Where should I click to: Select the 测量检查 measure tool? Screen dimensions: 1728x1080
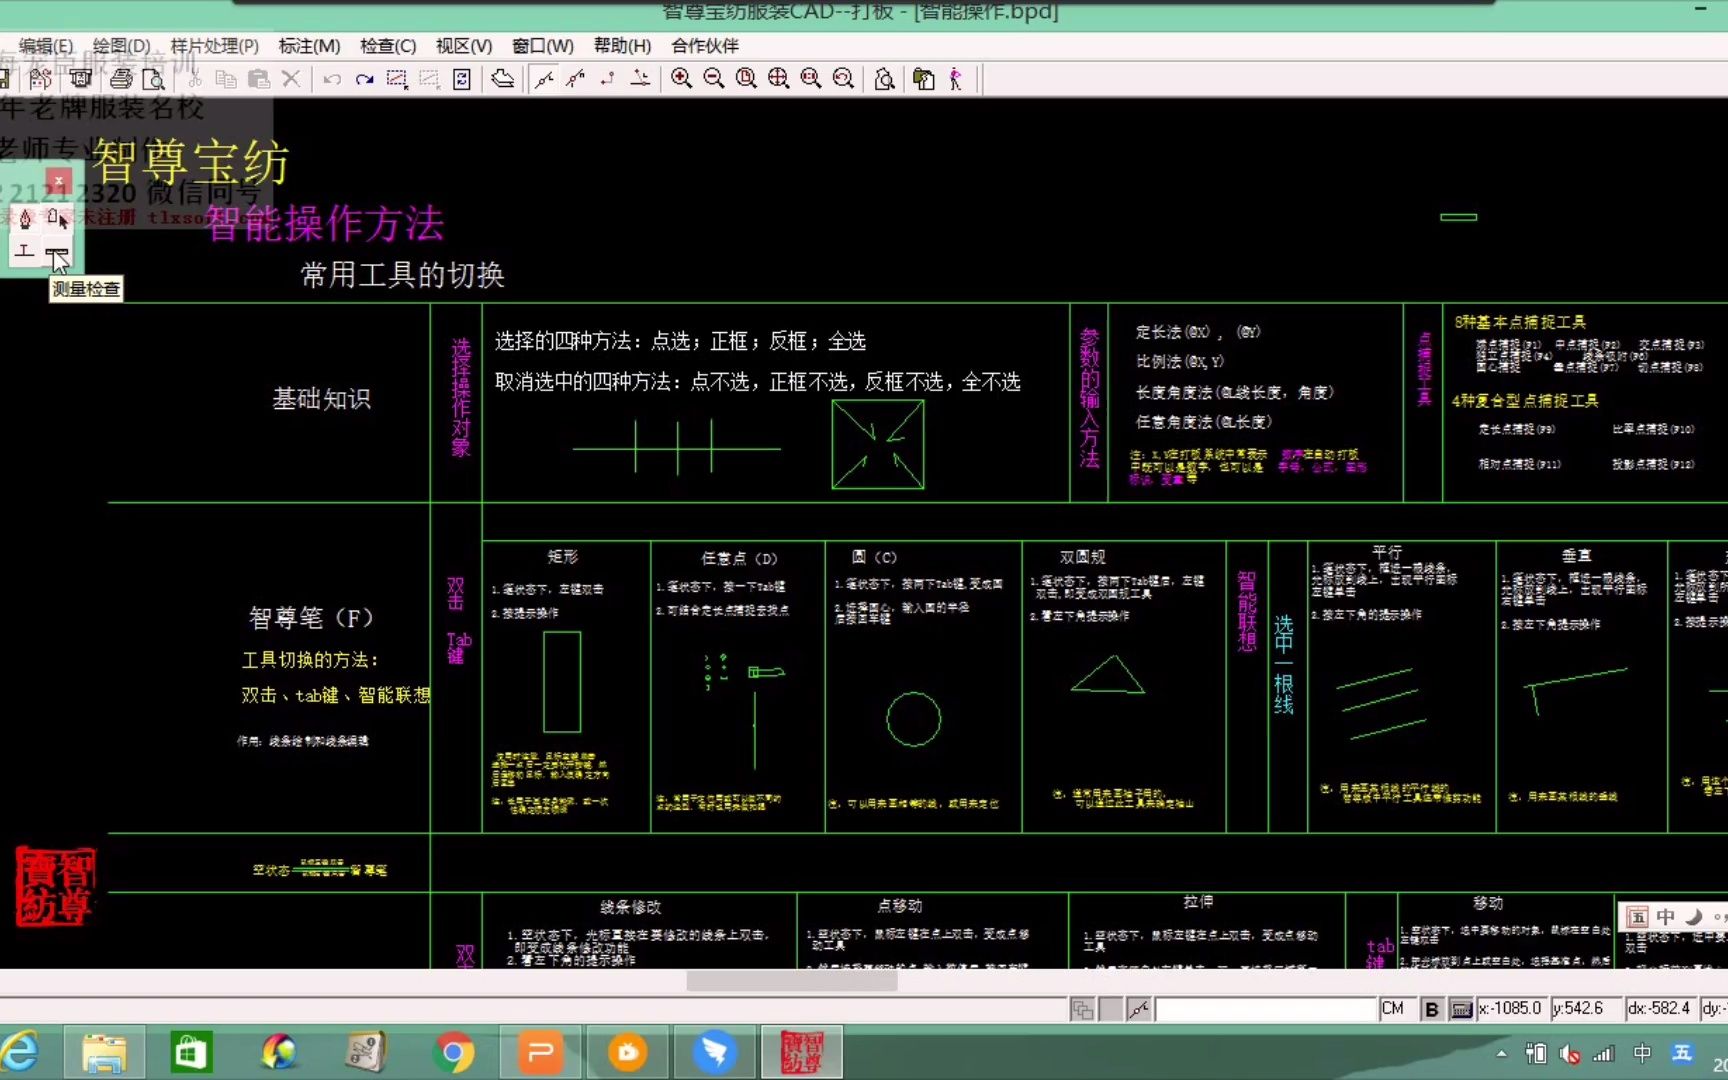point(57,250)
